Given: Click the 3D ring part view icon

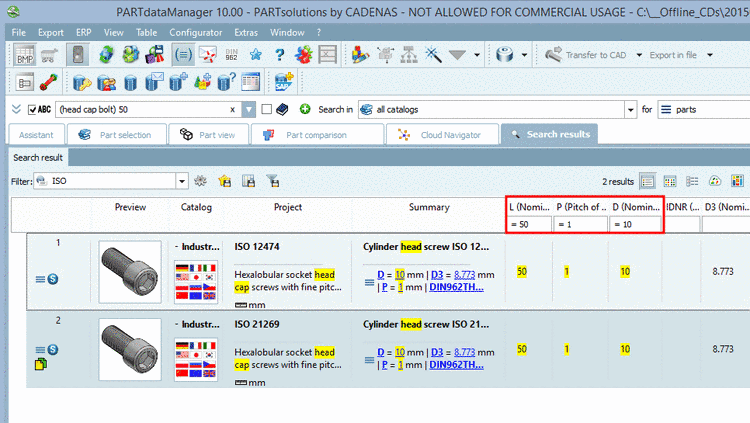Looking at the screenshot, I should pos(505,55).
